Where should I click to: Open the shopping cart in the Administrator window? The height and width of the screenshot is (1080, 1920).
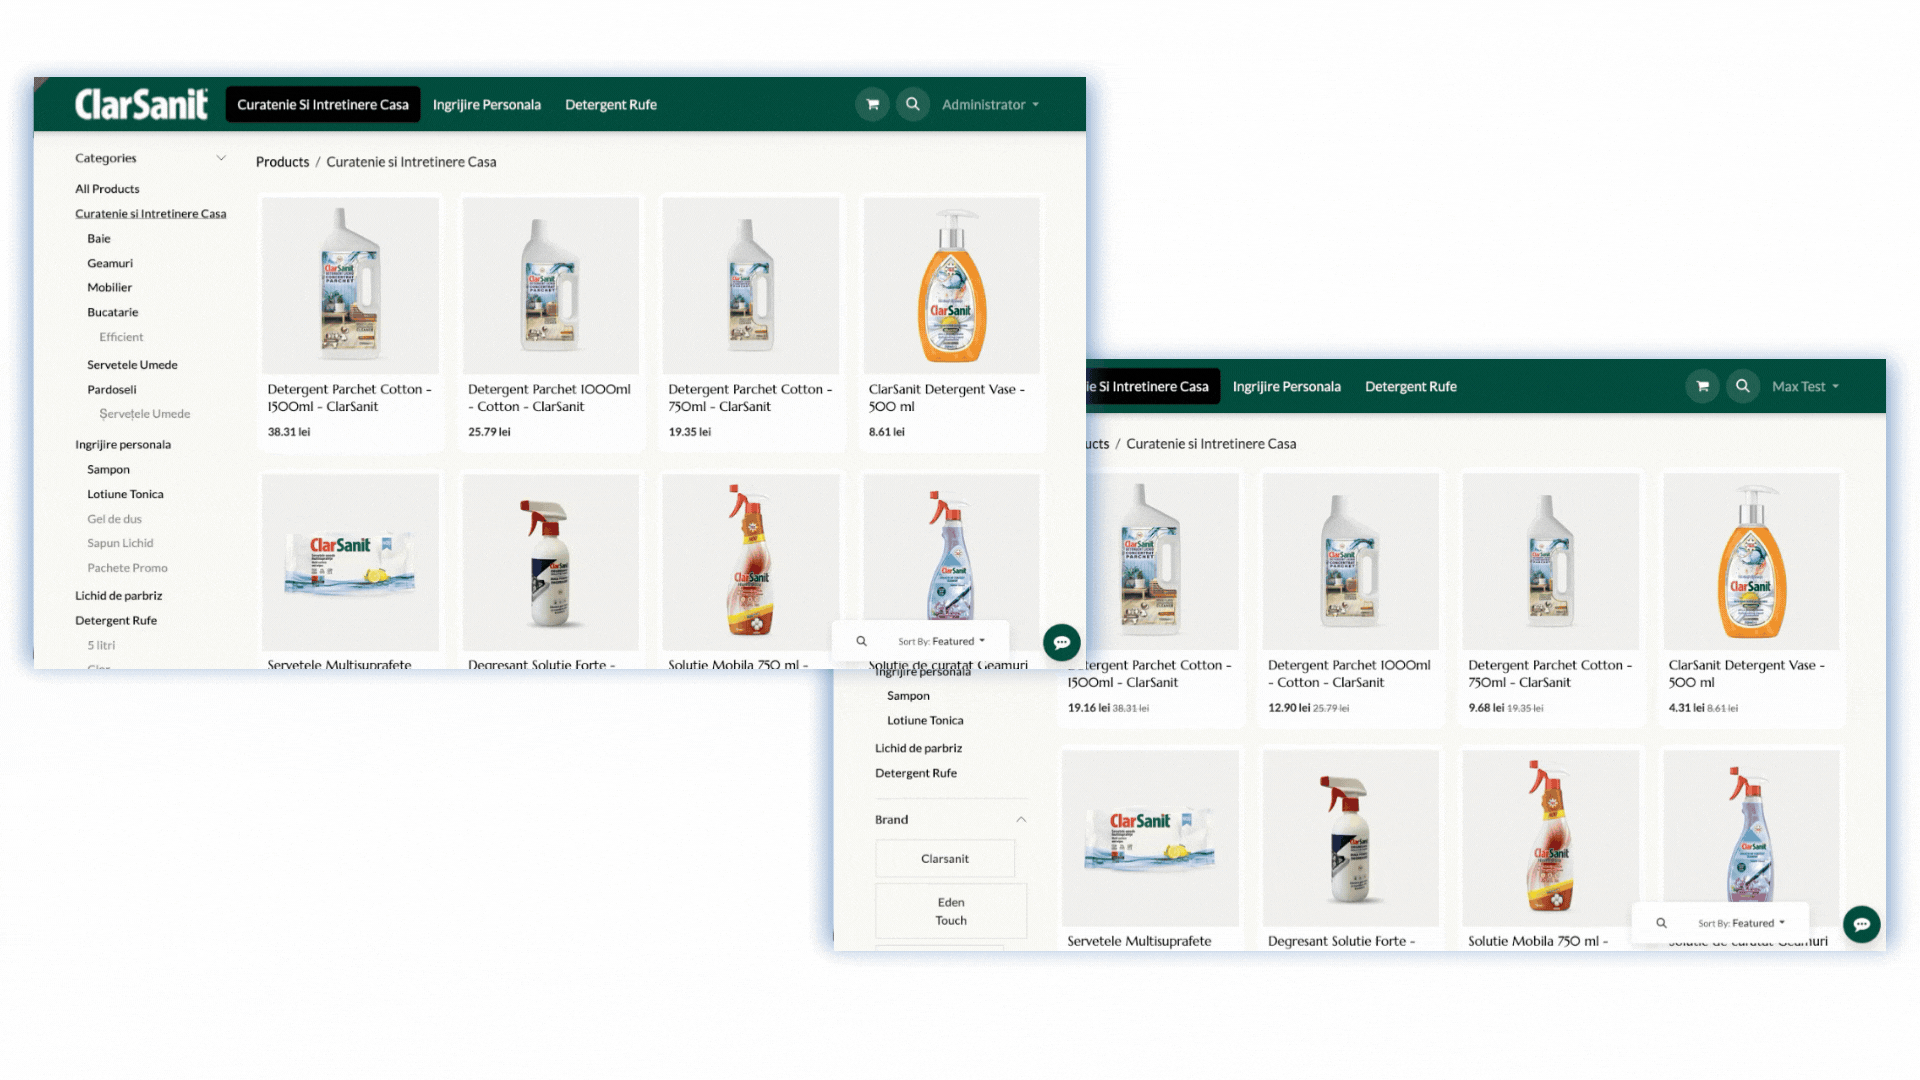pos(872,104)
